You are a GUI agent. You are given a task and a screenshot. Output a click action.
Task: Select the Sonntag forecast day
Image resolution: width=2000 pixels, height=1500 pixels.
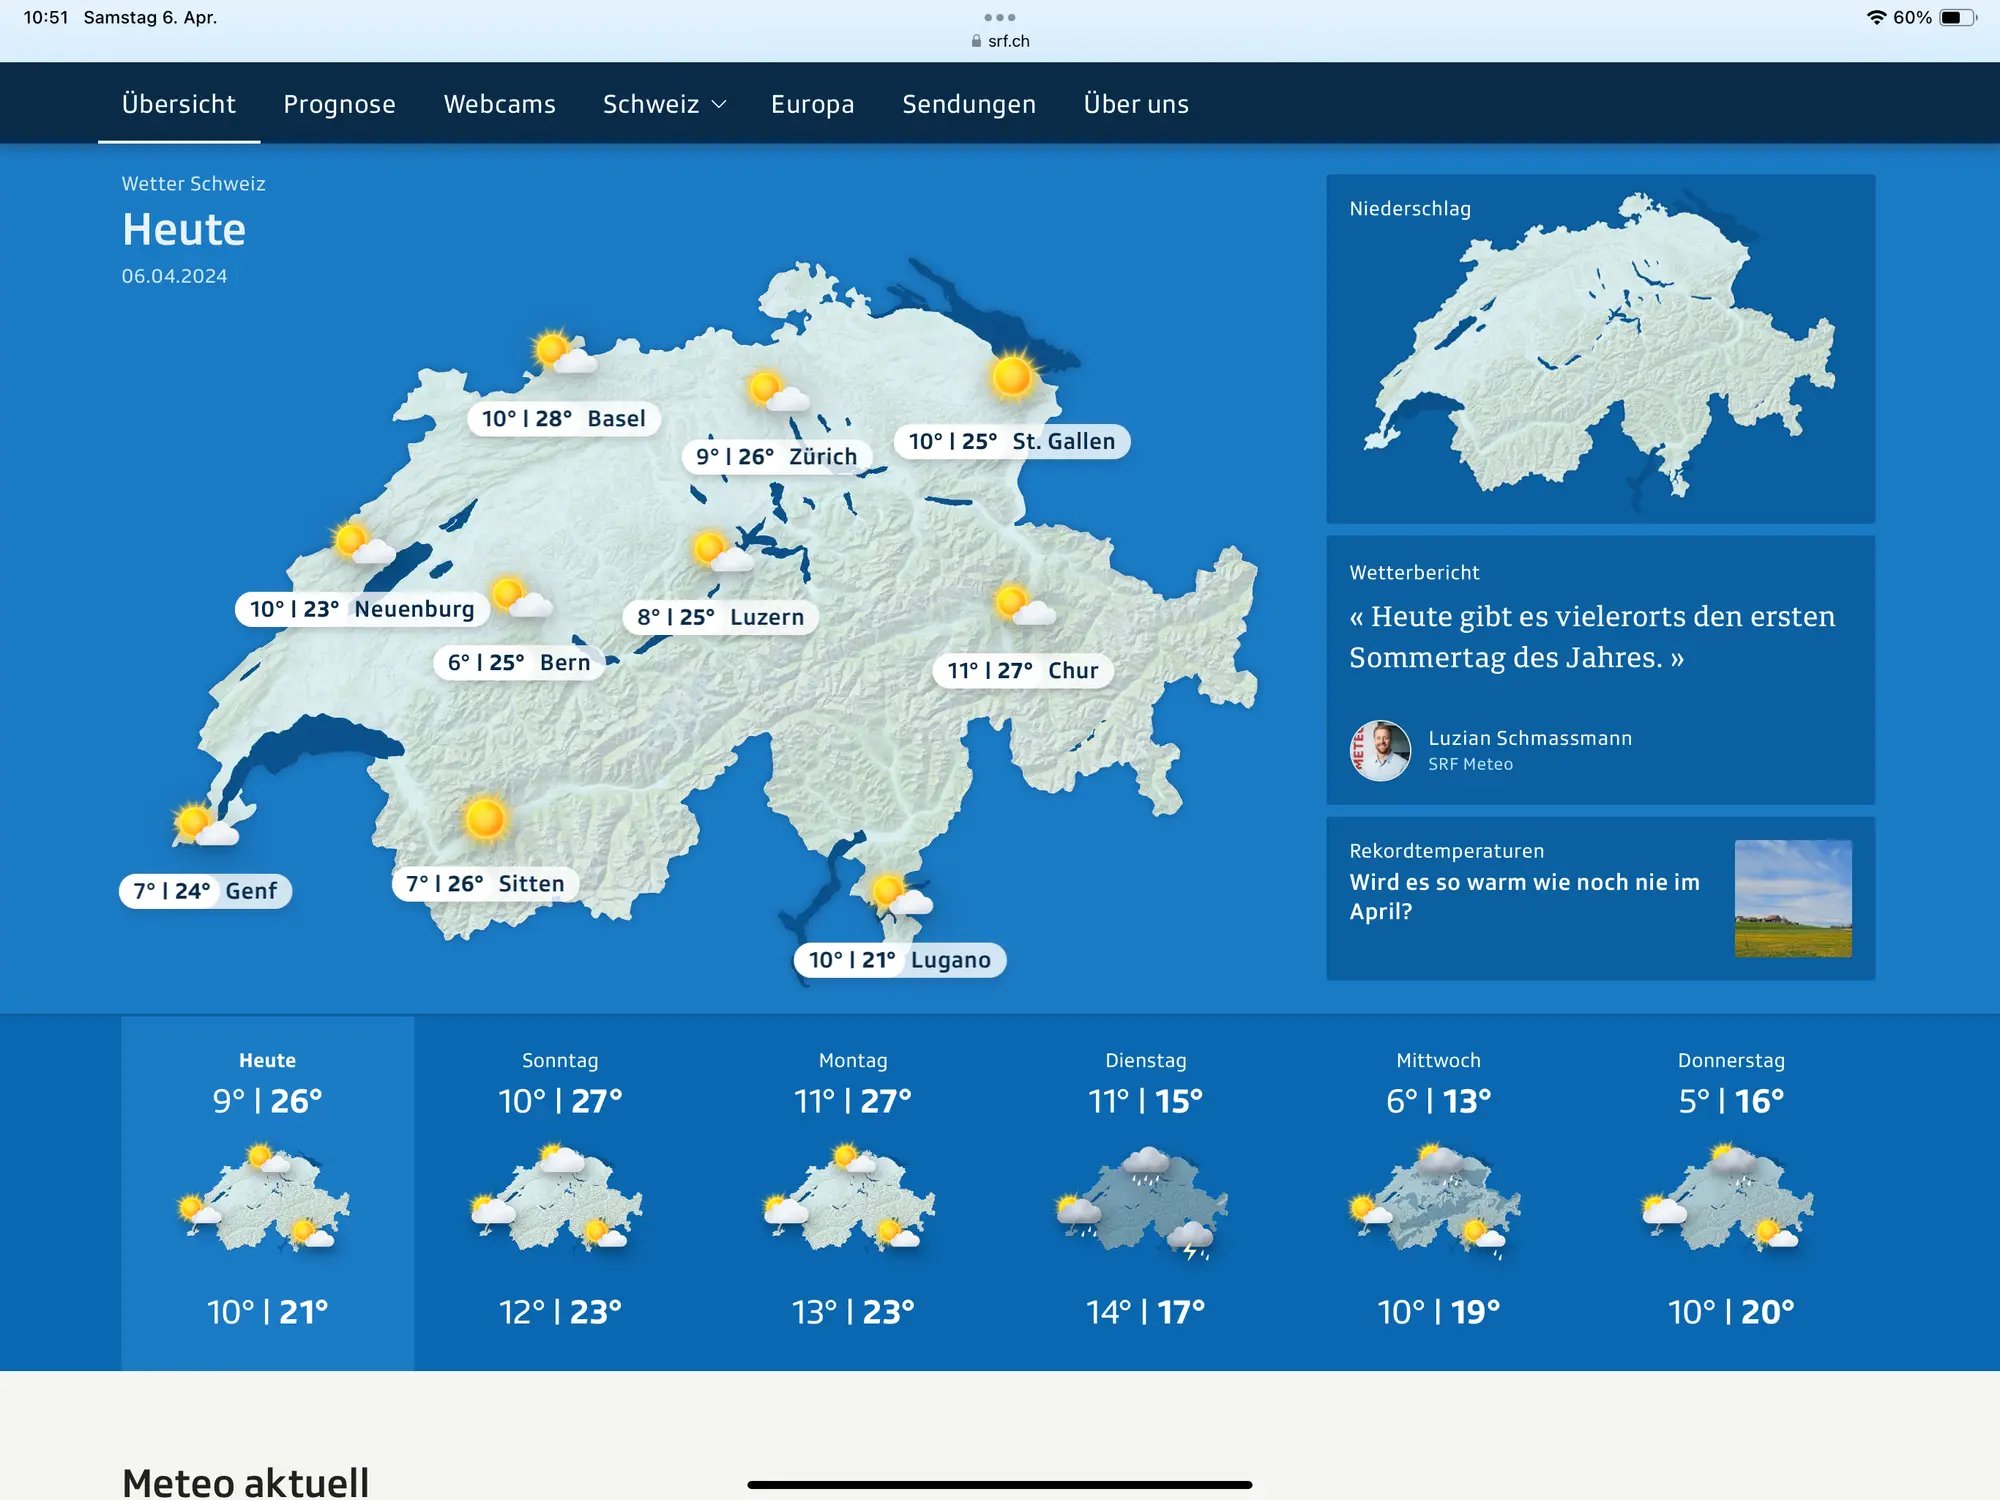pyautogui.click(x=560, y=1190)
